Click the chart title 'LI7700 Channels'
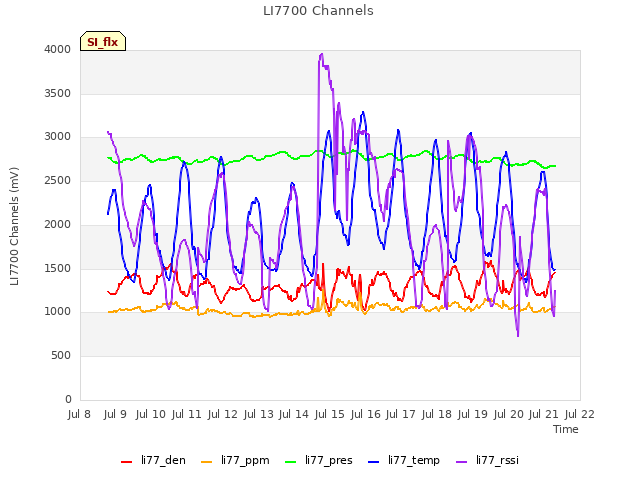Viewport: 640px width, 480px height. 318,11
